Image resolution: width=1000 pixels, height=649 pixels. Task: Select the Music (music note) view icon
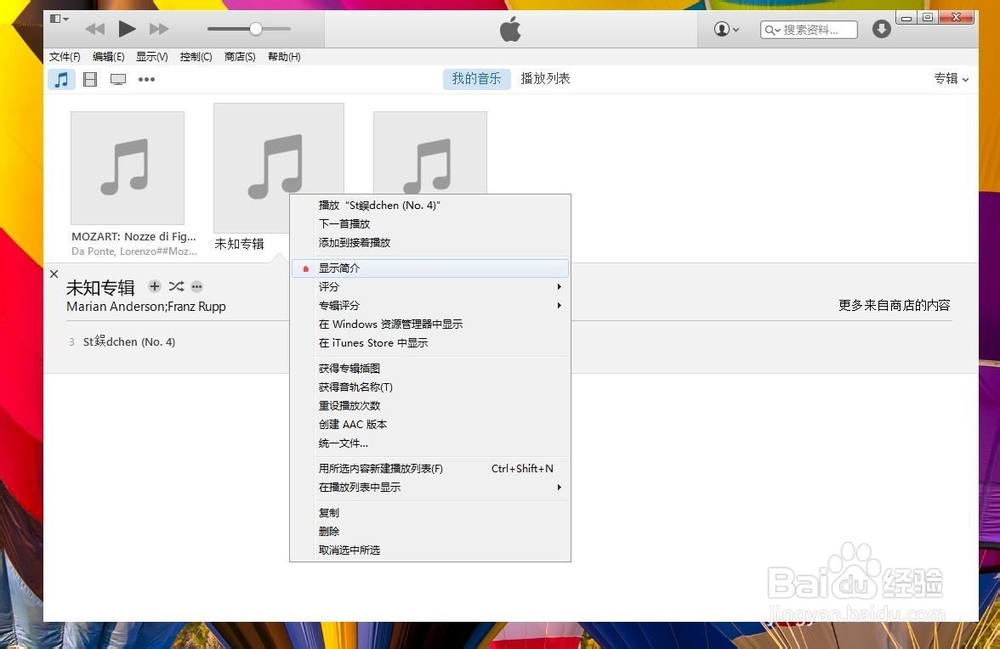point(61,79)
